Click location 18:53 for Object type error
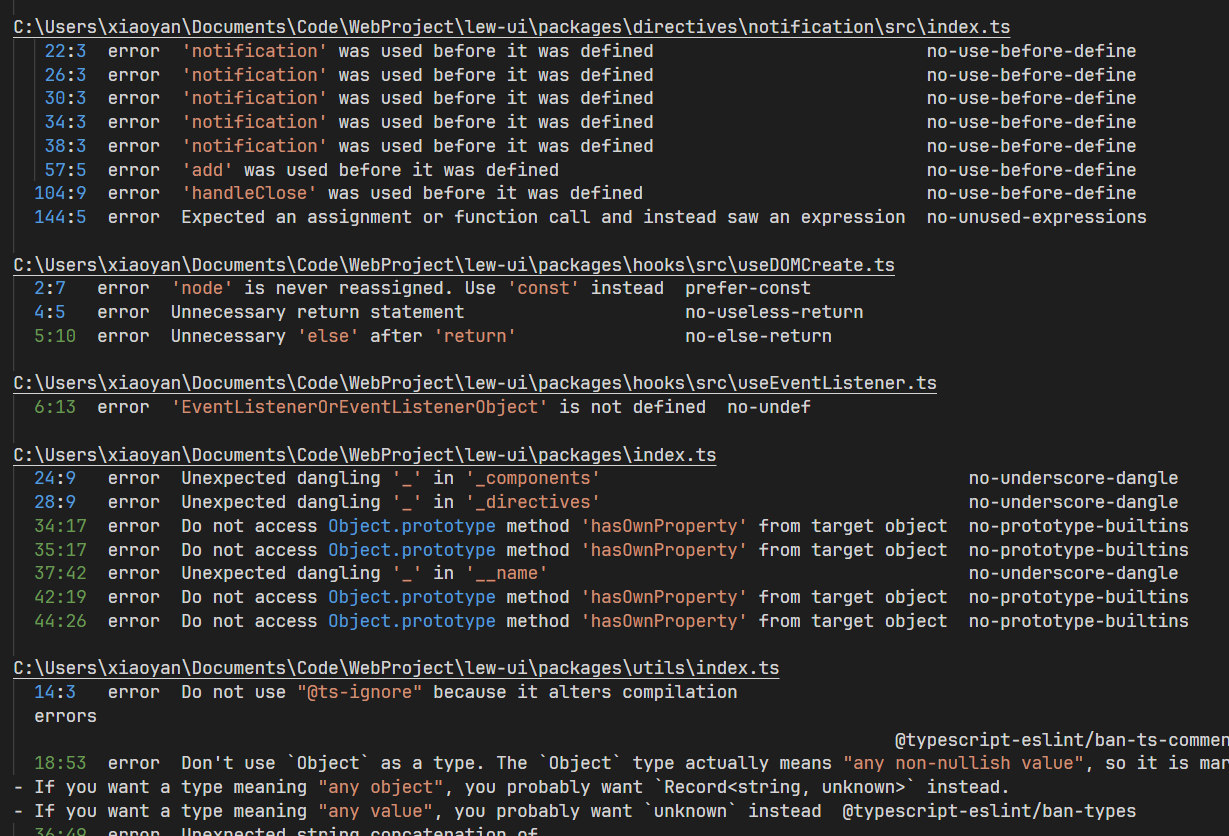This screenshot has height=836, width=1229. pyautogui.click(x=60, y=763)
